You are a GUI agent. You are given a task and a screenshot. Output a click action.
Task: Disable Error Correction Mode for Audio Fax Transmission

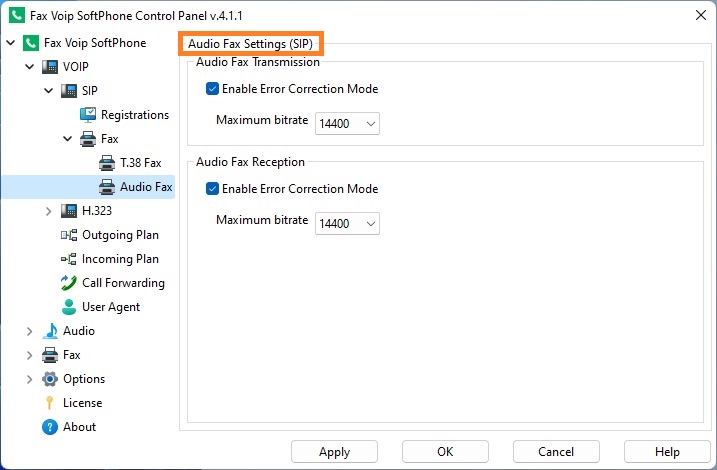pos(212,89)
